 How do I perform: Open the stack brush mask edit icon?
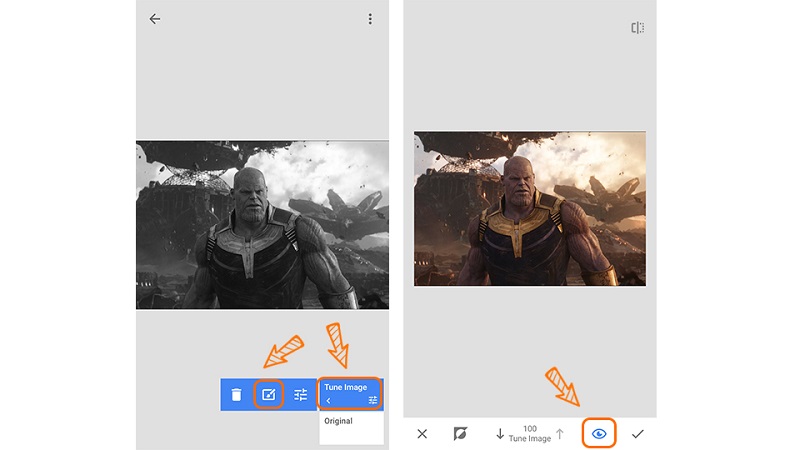click(268, 394)
